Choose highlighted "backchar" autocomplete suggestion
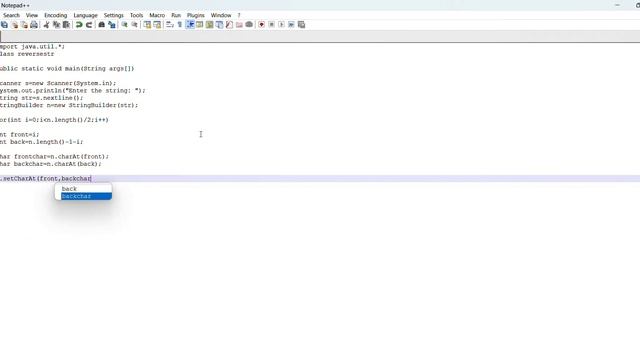The width and height of the screenshot is (640, 360). point(86,196)
